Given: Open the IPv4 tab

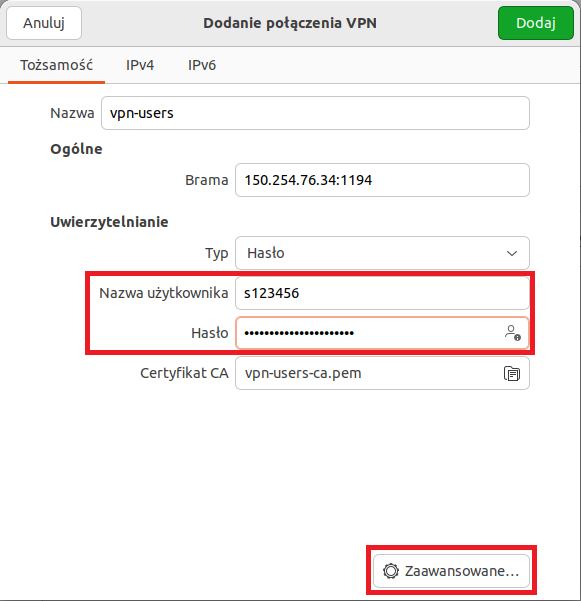Looking at the screenshot, I should point(140,65).
